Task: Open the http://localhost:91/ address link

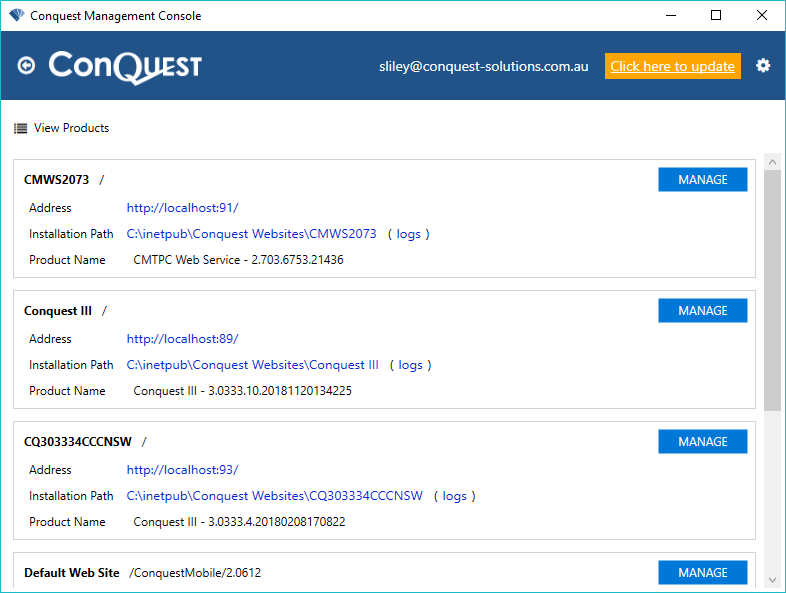Action: [182, 208]
